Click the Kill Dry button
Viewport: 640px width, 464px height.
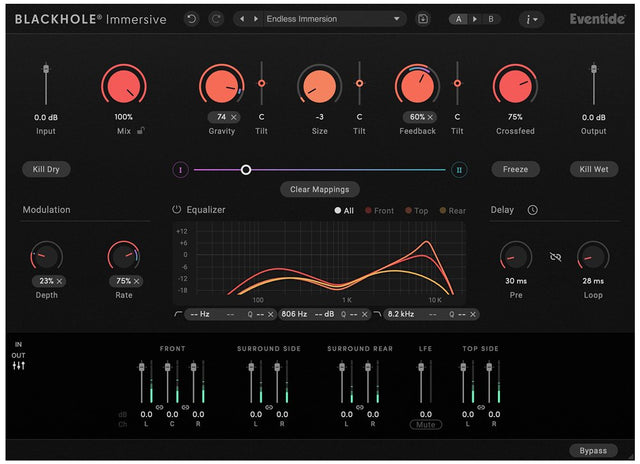coord(46,169)
